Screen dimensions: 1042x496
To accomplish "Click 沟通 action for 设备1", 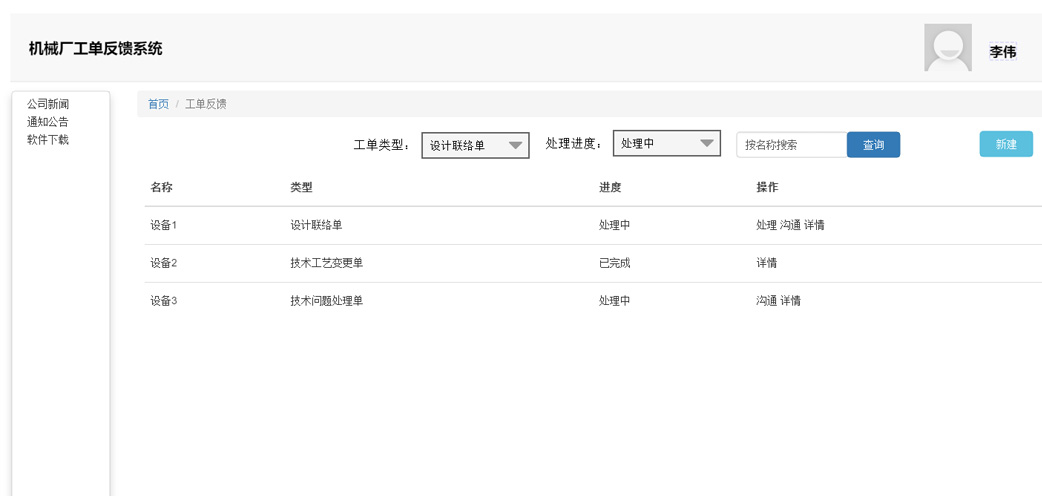I will click(x=790, y=225).
